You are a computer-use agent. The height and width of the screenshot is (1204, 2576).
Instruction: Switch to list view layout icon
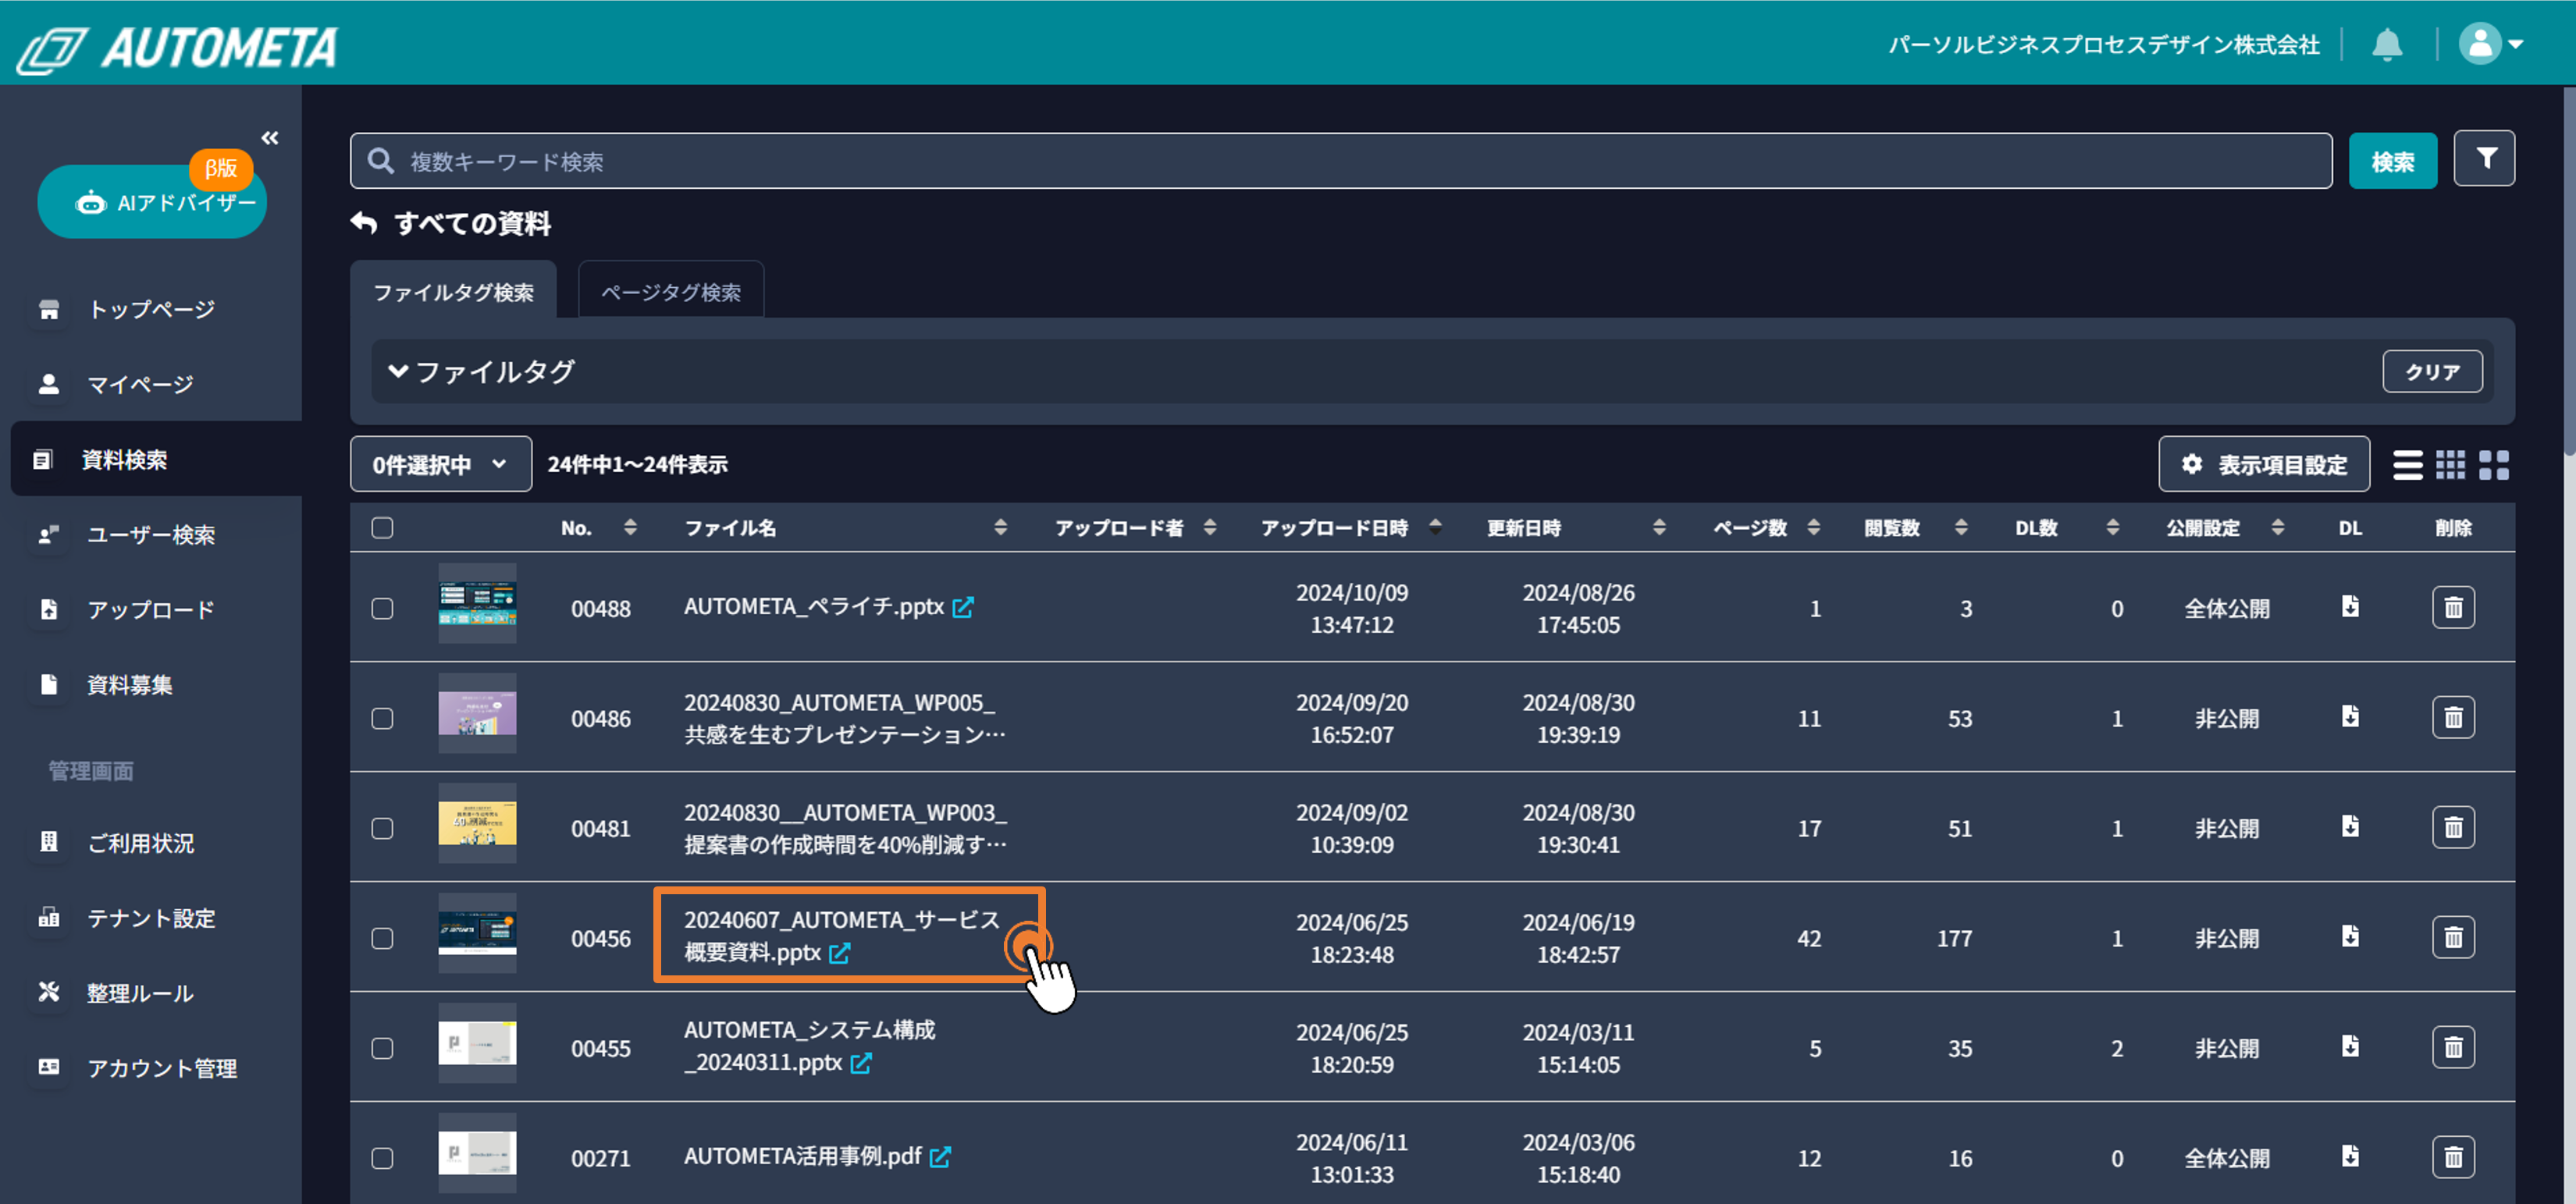coord(2407,466)
